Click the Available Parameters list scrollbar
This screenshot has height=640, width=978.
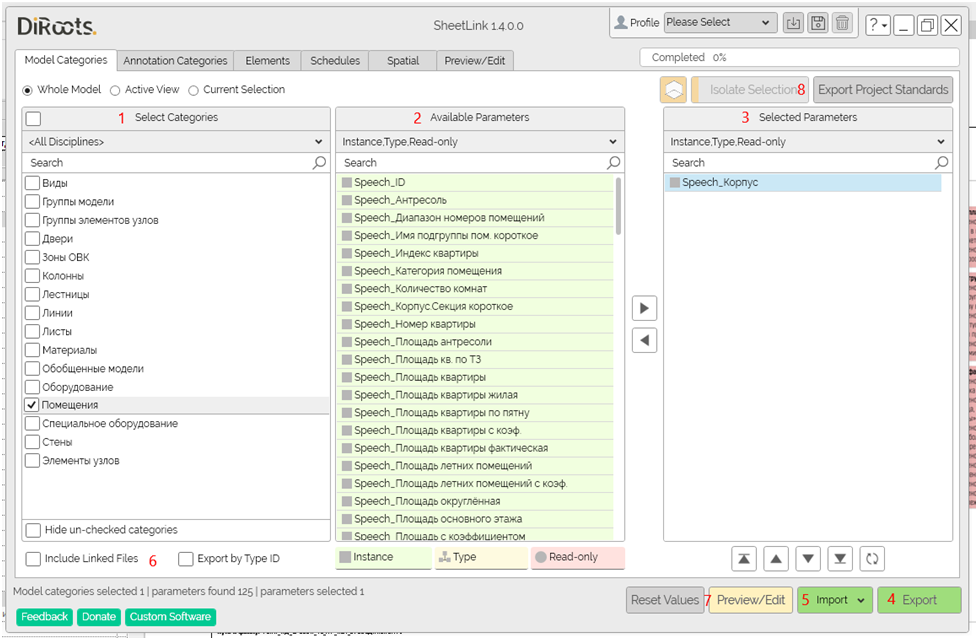(618, 205)
